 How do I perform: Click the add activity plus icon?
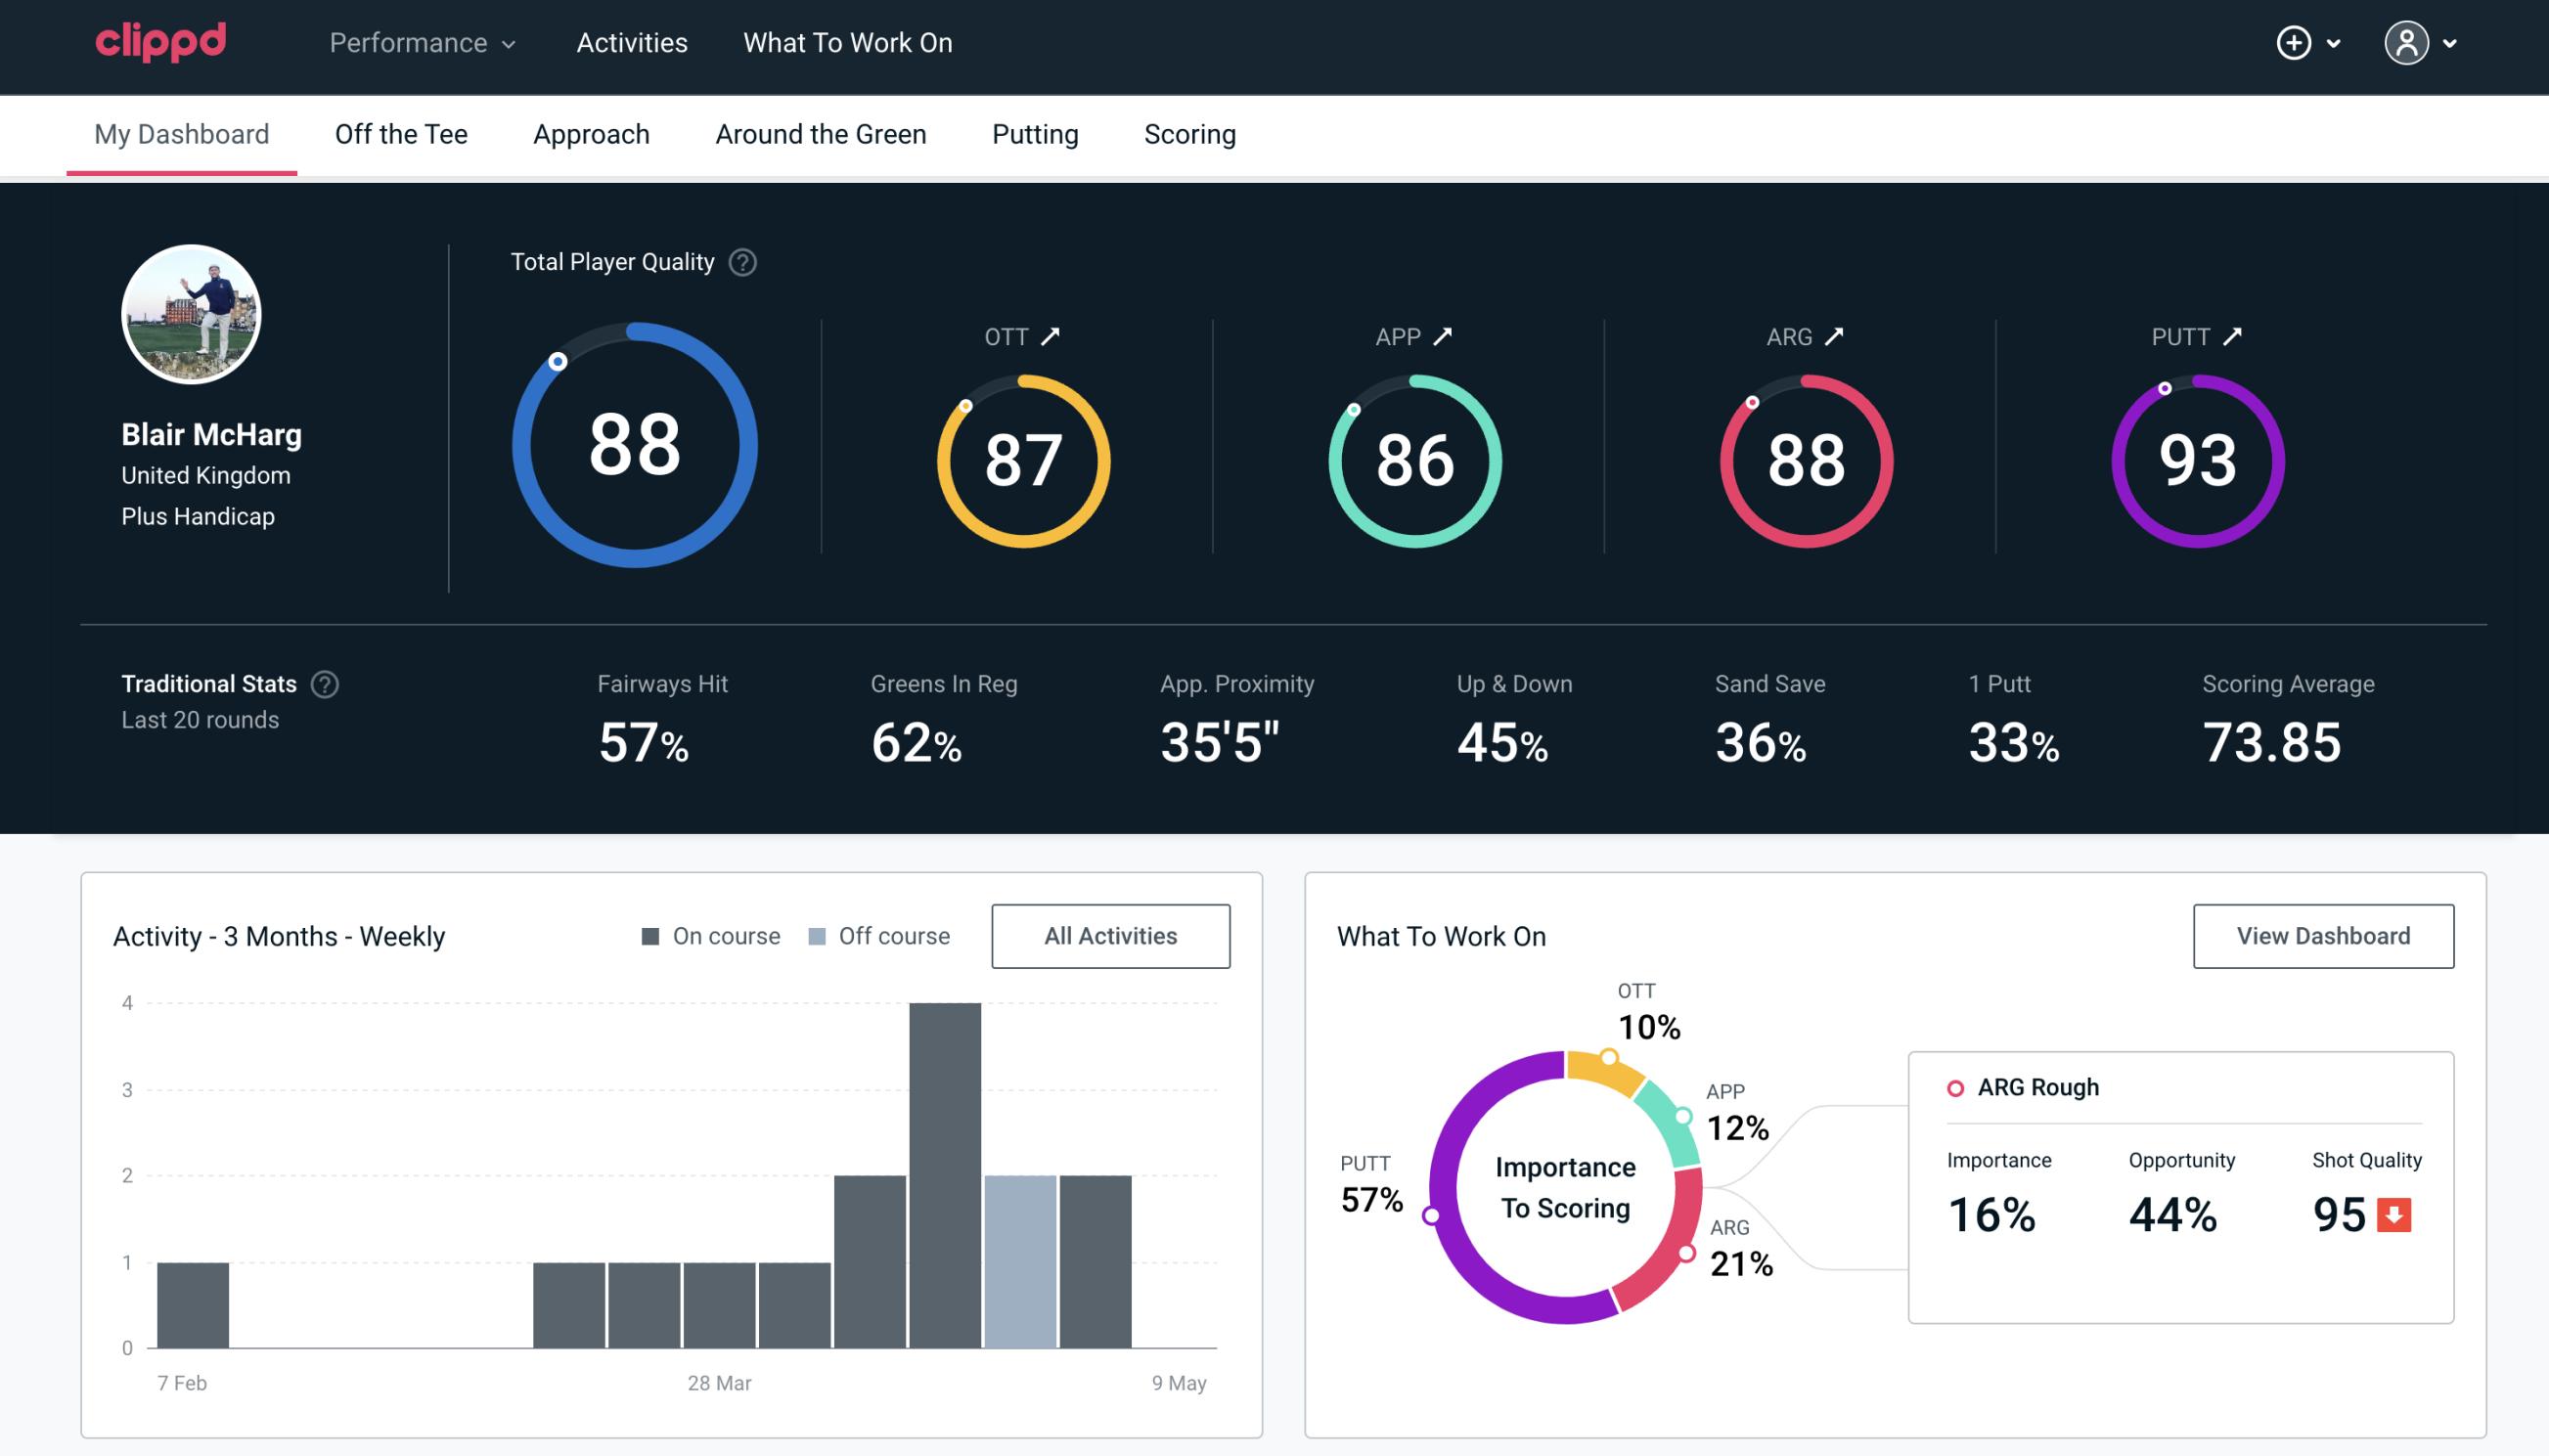click(x=2295, y=42)
